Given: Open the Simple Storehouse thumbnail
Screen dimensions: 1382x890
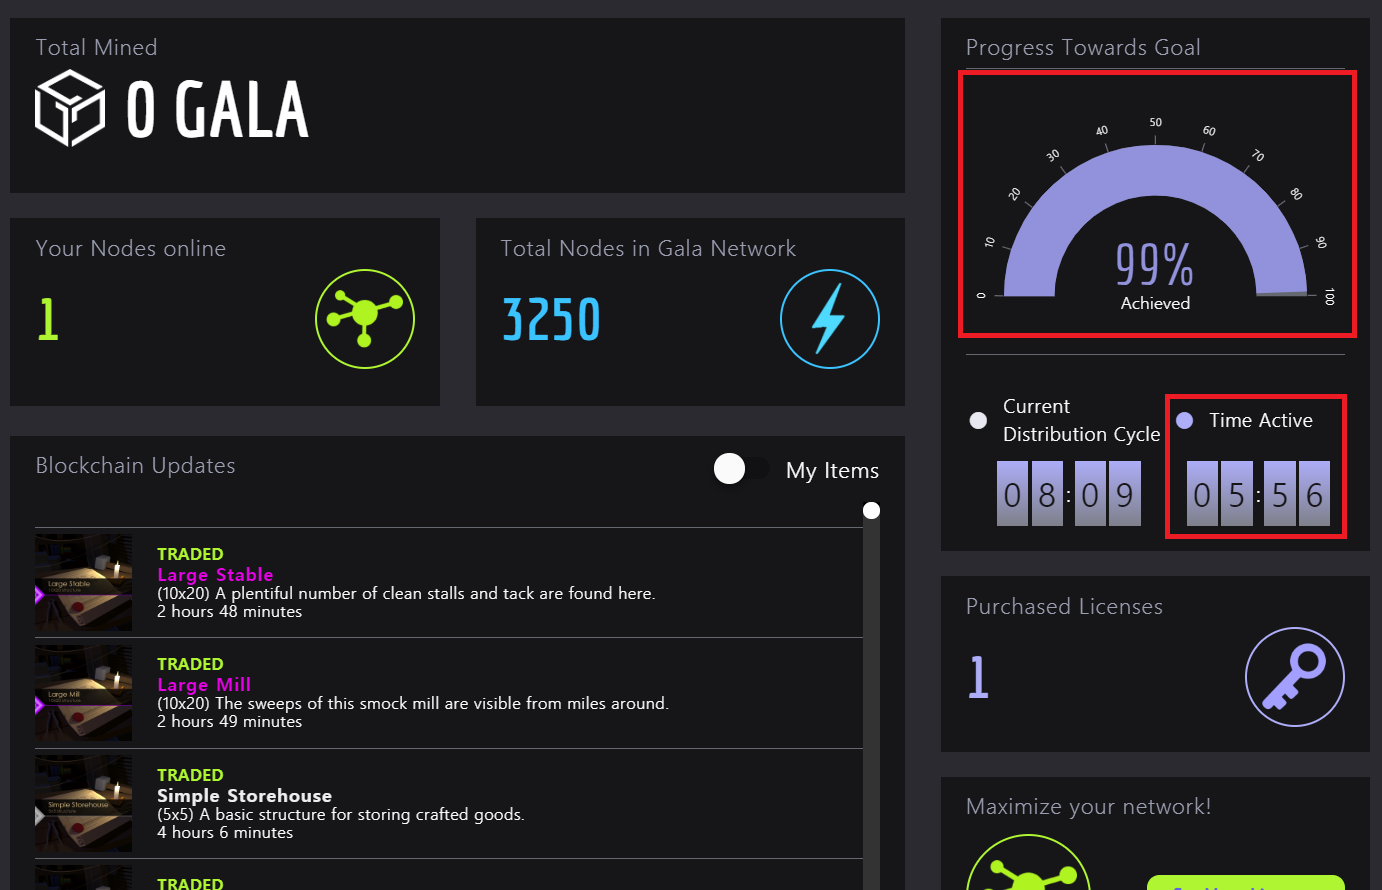Looking at the screenshot, I should 83,803.
